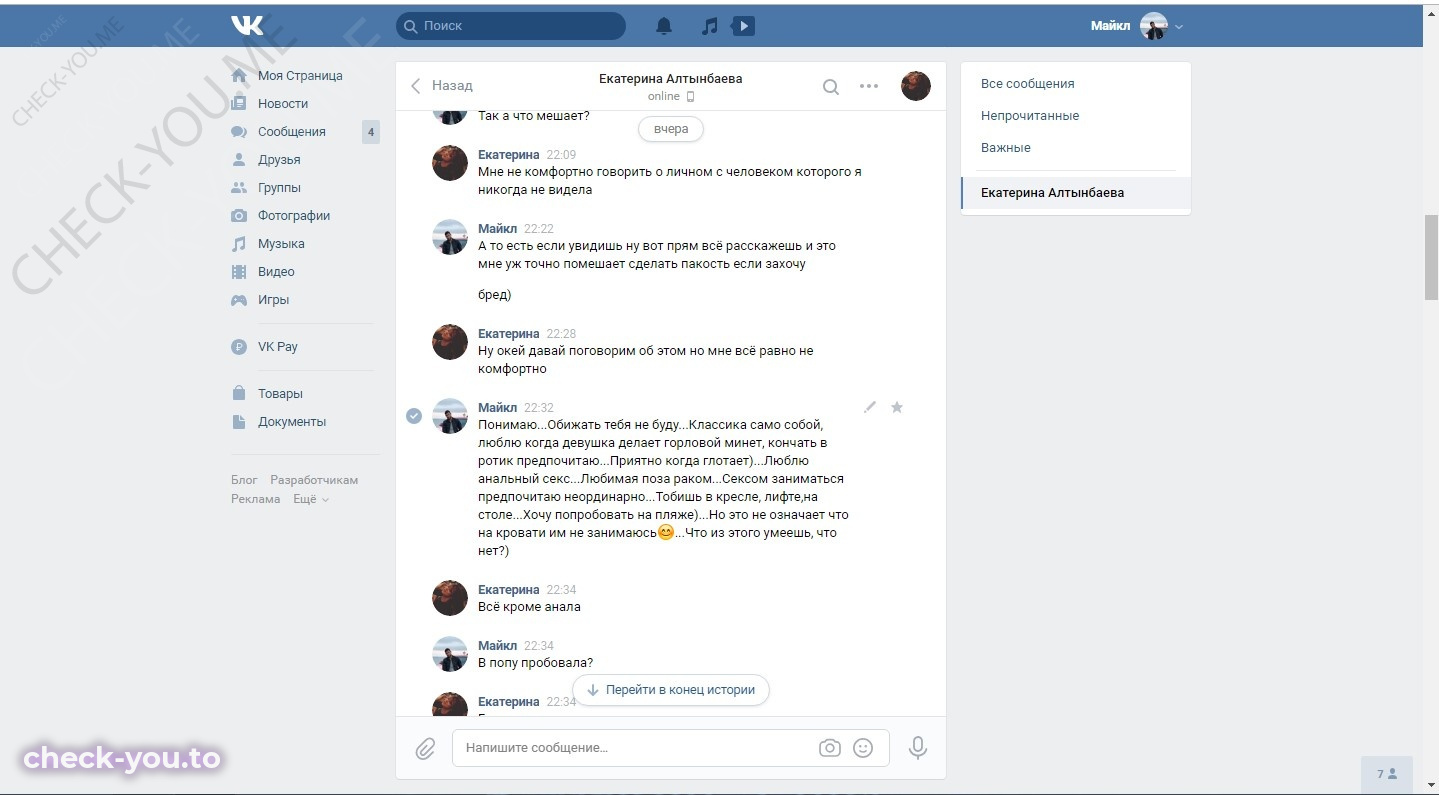Click the Новости newspaper icon
This screenshot has width=1439, height=795.
tap(239, 104)
